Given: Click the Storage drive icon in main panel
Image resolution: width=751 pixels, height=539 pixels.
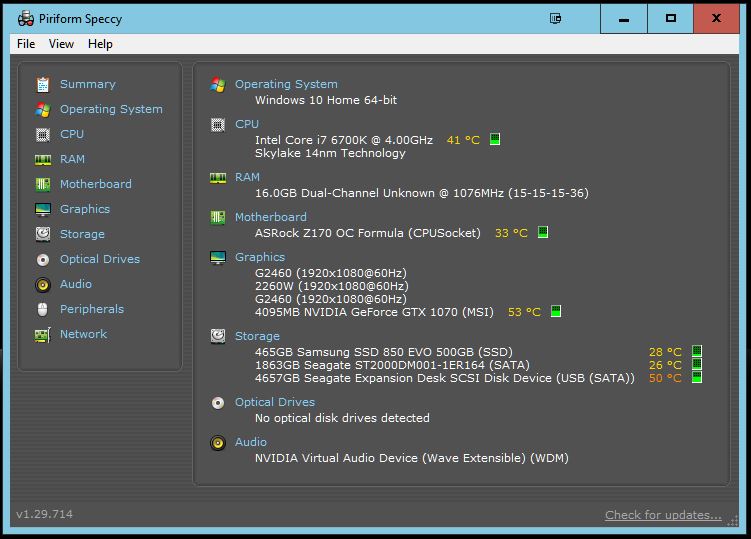Looking at the screenshot, I should tap(218, 336).
